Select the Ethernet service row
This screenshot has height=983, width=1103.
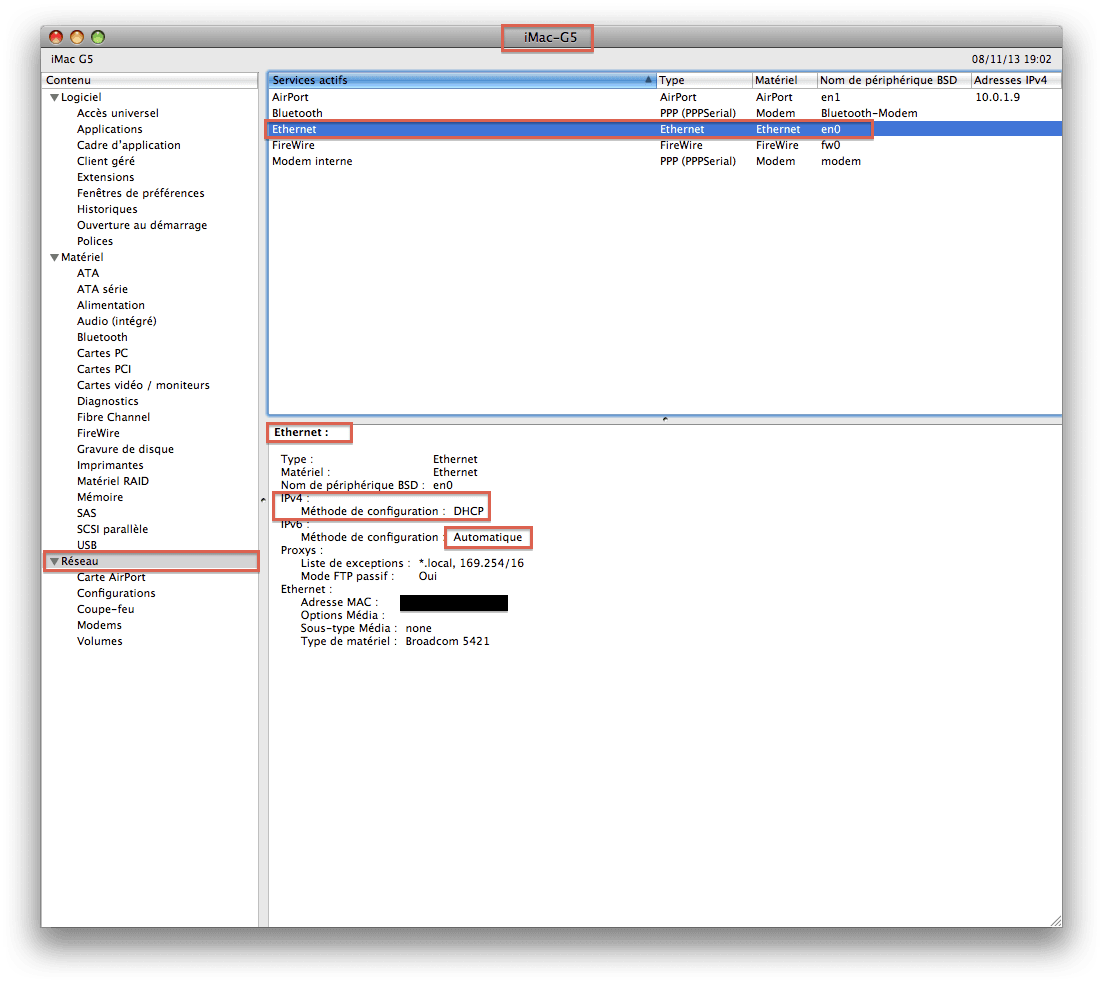(665, 129)
